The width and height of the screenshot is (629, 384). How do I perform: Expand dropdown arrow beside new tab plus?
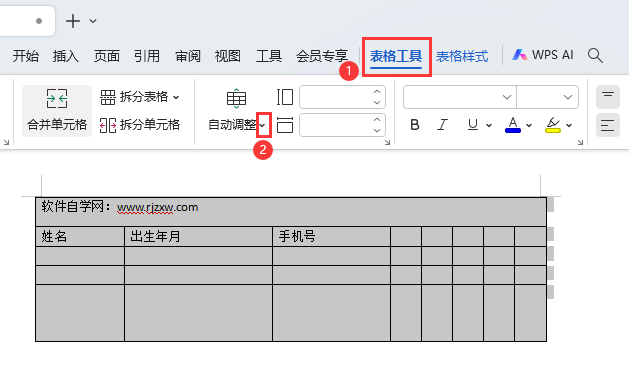93,21
